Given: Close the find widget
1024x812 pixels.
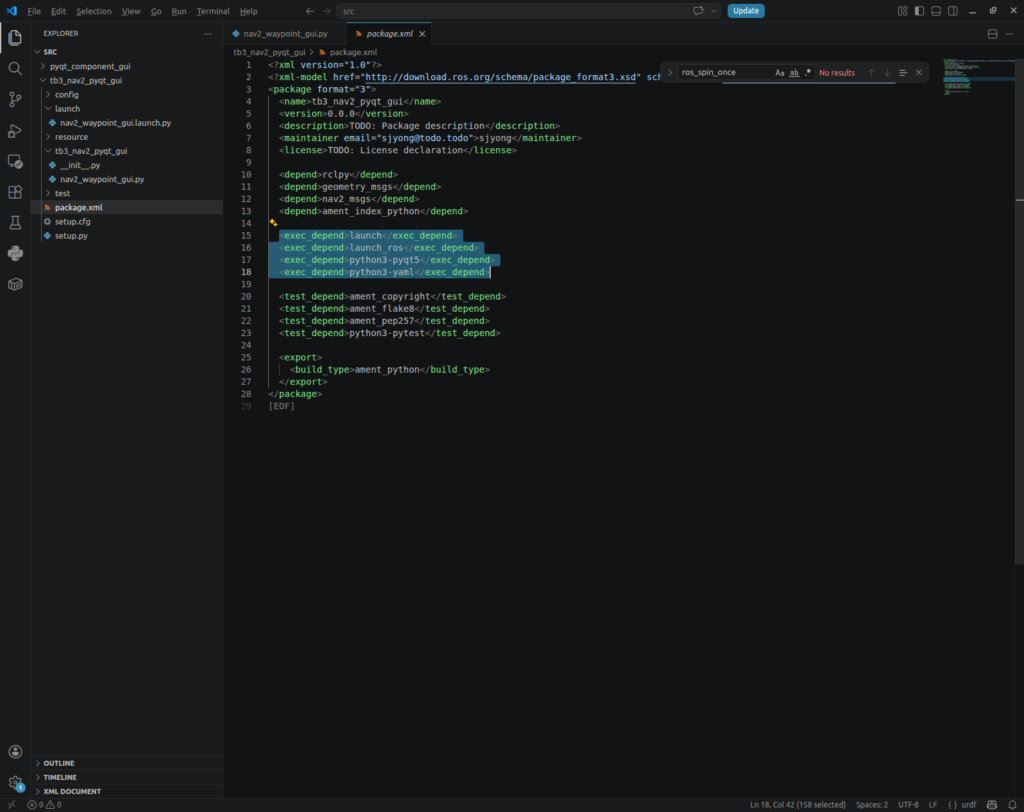Looking at the screenshot, I should coord(919,73).
